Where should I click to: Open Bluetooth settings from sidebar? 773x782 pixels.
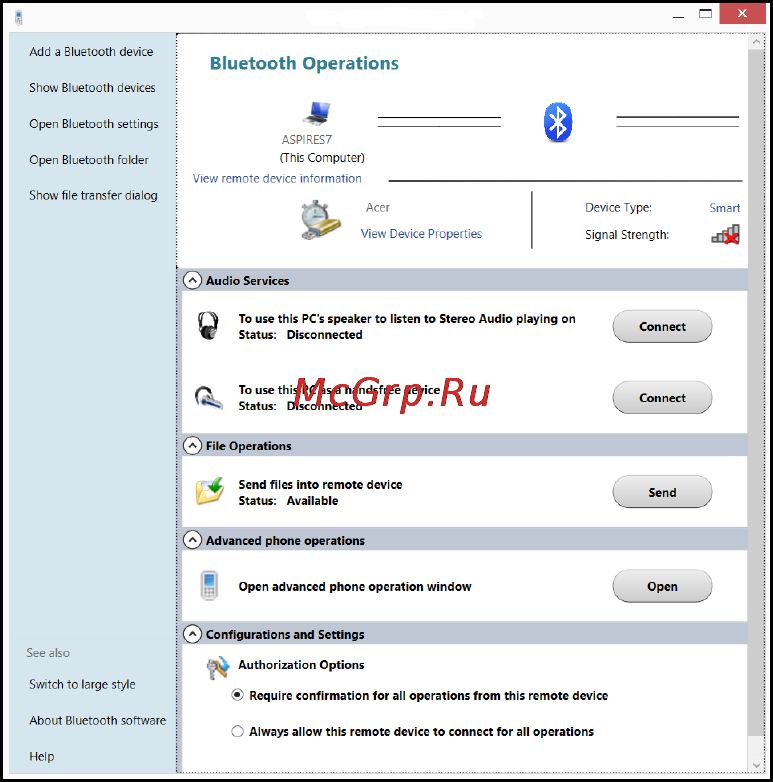(94, 124)
